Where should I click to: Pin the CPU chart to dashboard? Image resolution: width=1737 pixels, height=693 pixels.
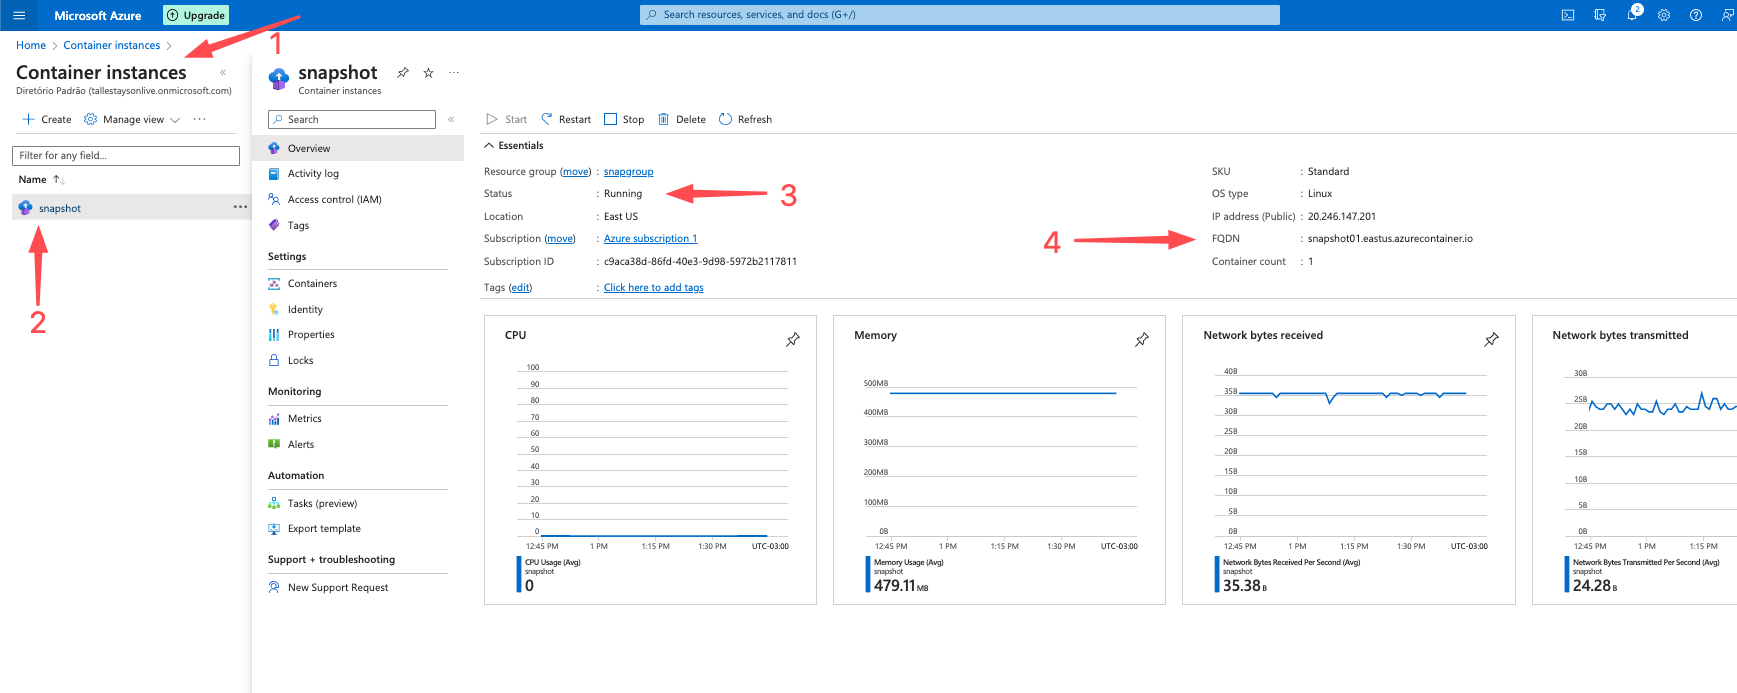[x=793, y=340]
